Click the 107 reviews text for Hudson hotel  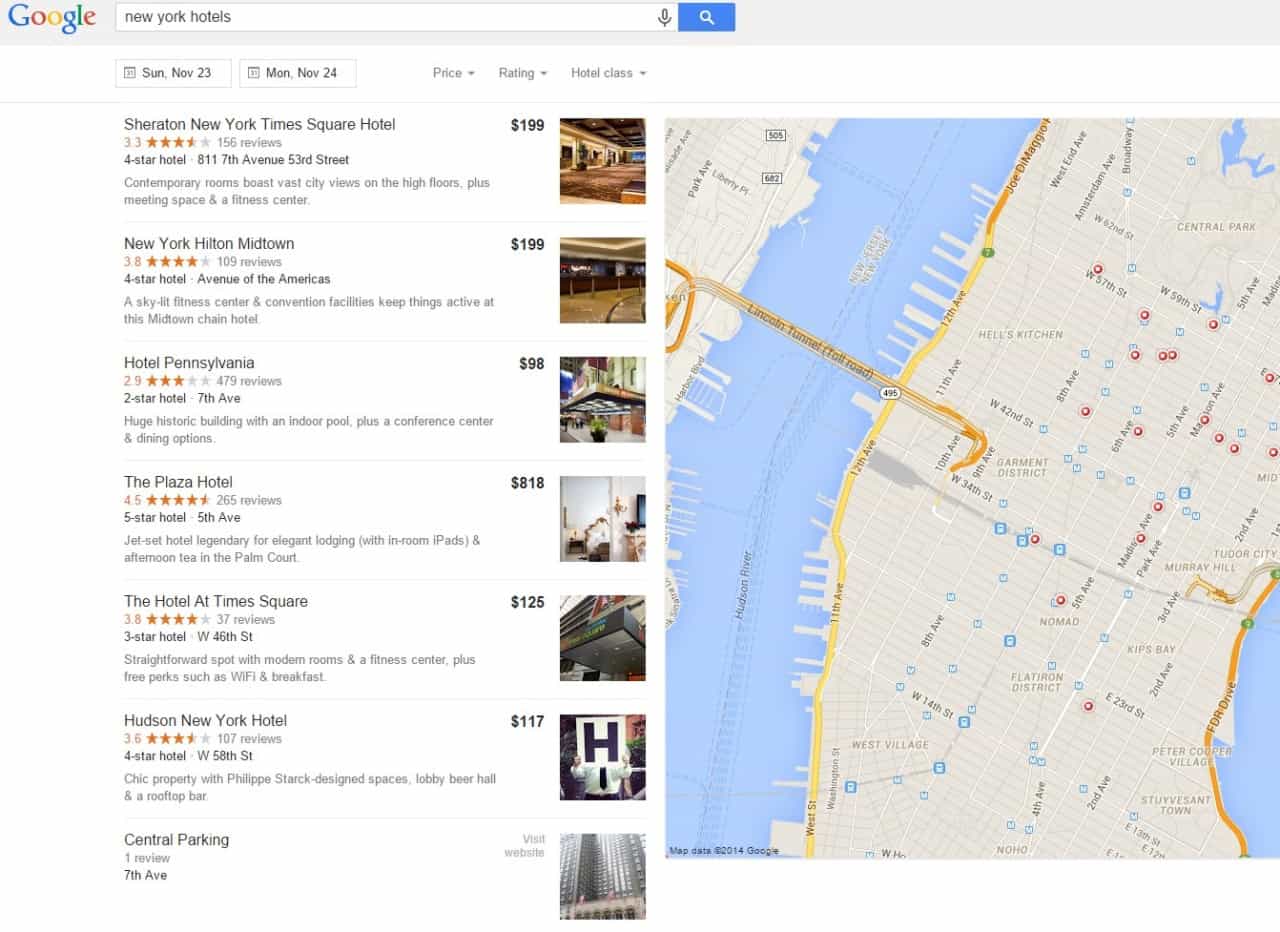tap(249, 738)
